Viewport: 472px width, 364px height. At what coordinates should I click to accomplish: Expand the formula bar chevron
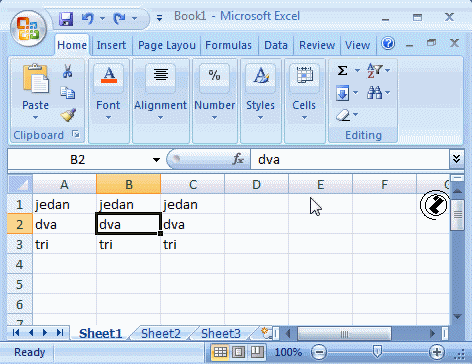click(456, 159)
